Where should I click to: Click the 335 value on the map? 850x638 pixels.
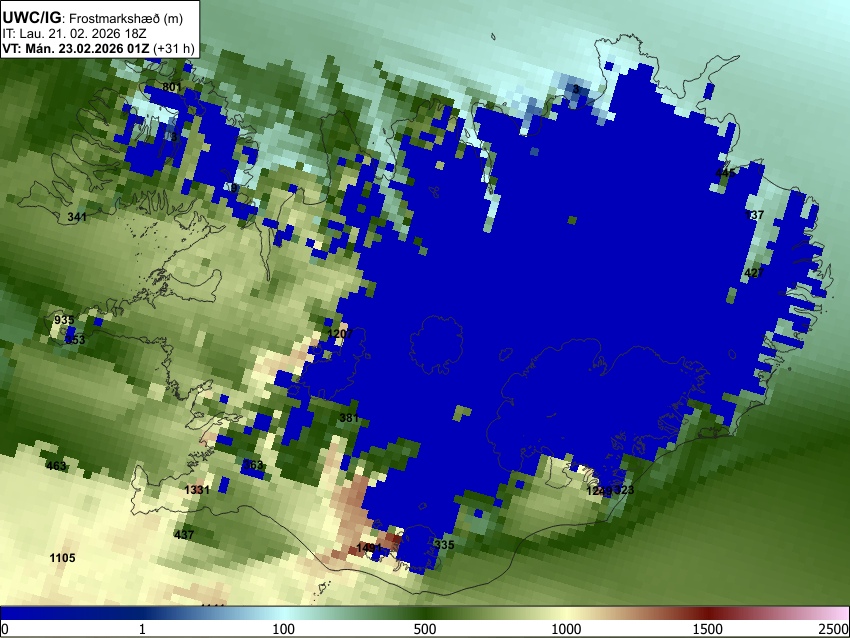click(x=444, y=545)
